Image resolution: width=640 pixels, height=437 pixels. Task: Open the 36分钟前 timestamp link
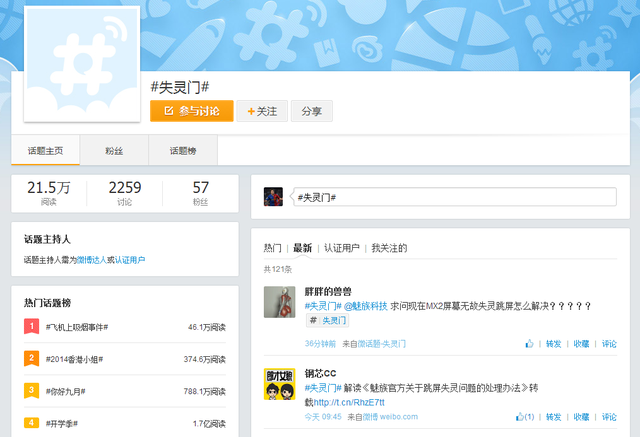point(320,344)
